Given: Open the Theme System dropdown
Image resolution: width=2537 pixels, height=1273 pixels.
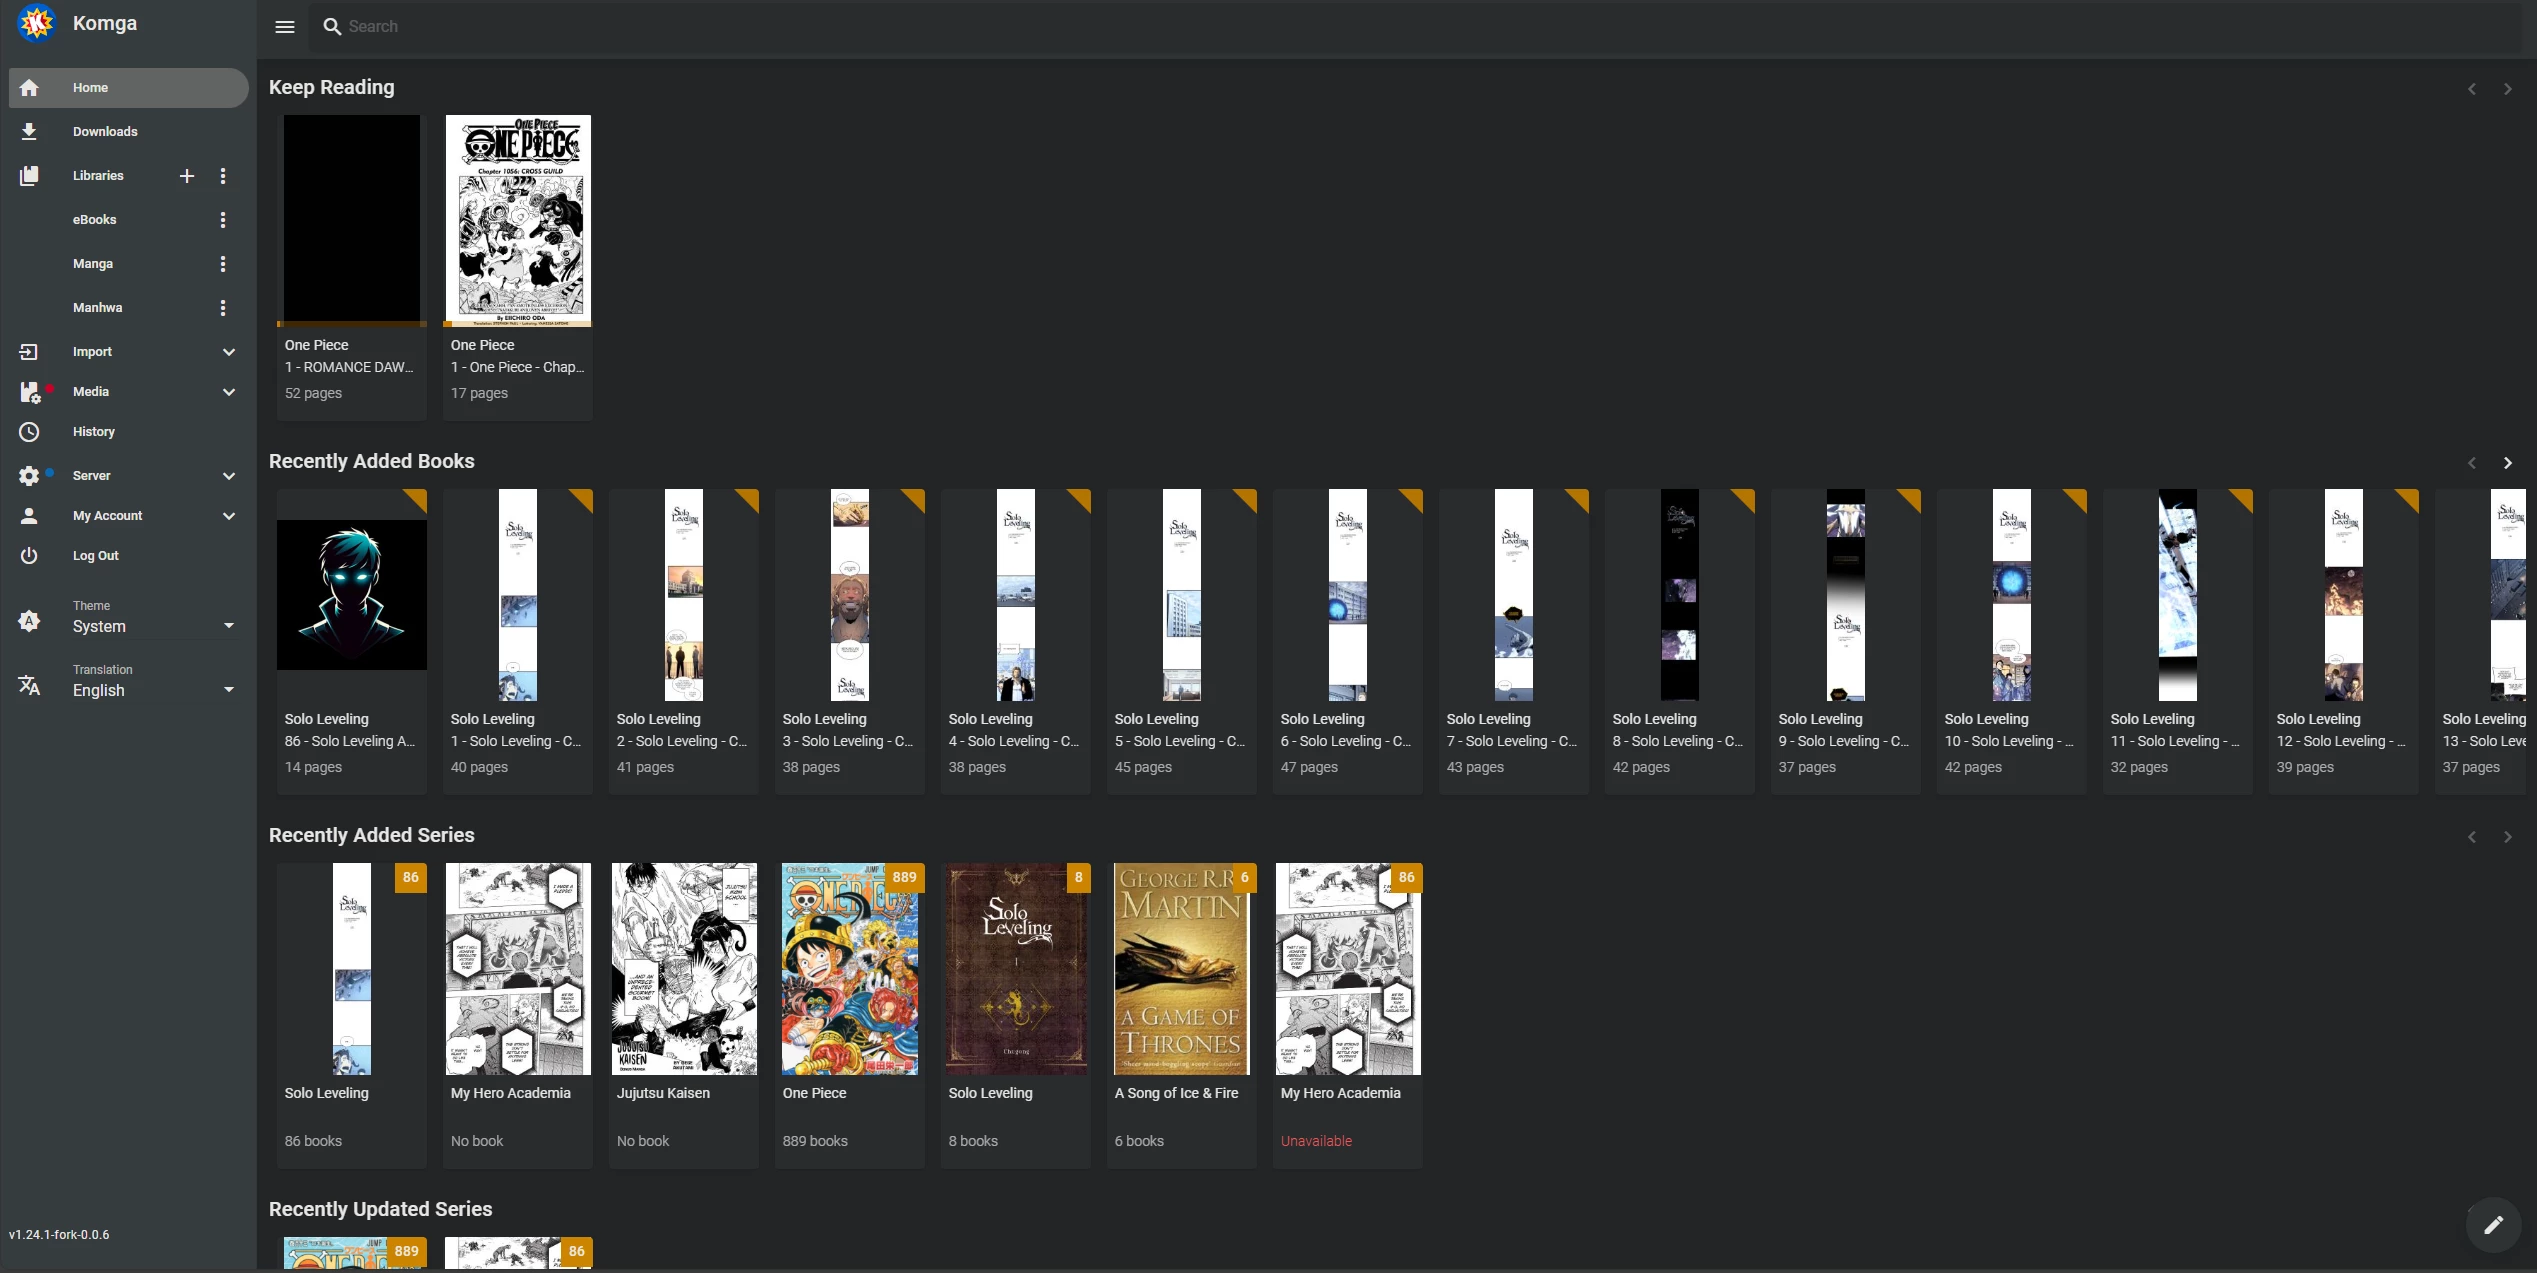Looking at the screenshot, I should 152,626.
